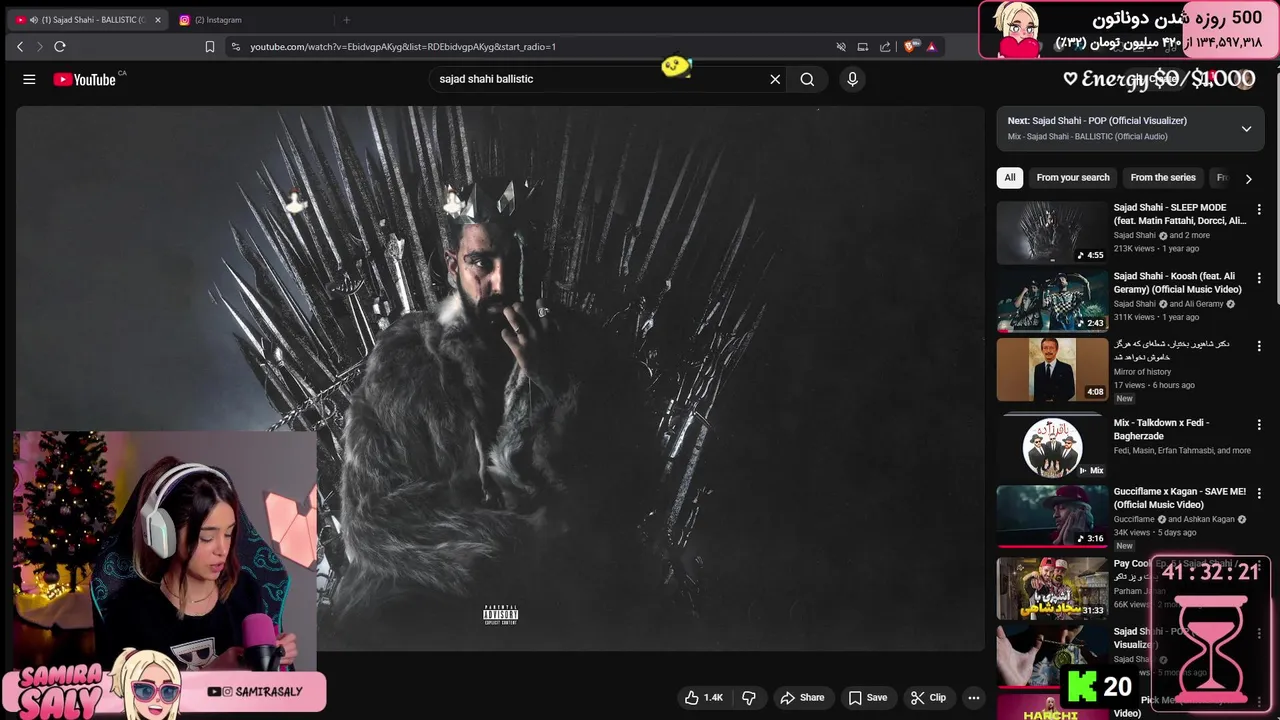Screen dimensions: 1280x720
Task: Go to the YouTube home logo
Action: point(85,79)
